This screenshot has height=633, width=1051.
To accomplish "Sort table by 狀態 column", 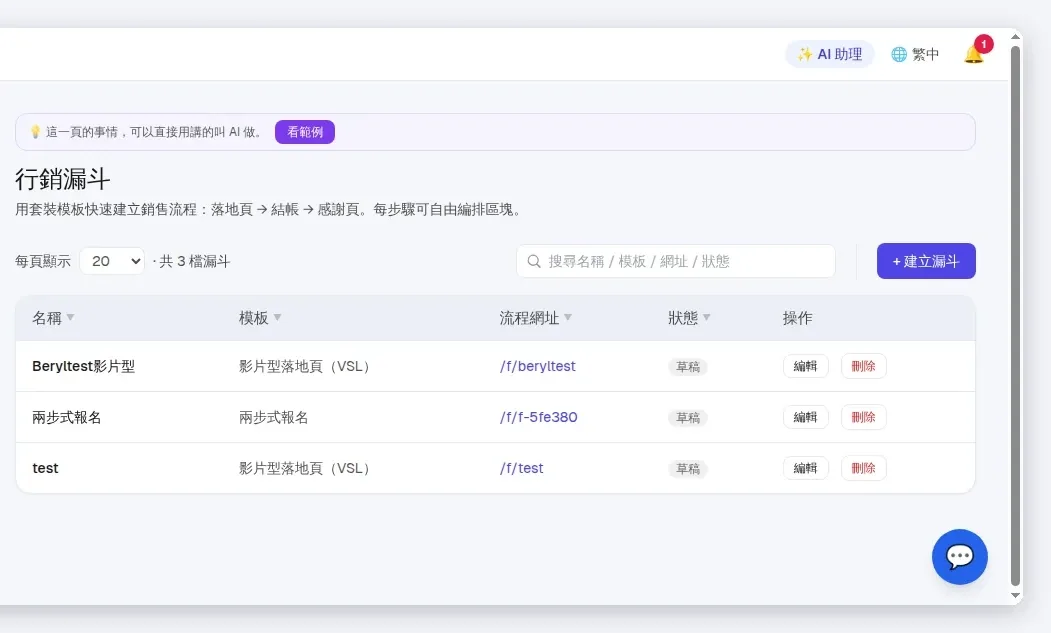I will tap(689, 318).
